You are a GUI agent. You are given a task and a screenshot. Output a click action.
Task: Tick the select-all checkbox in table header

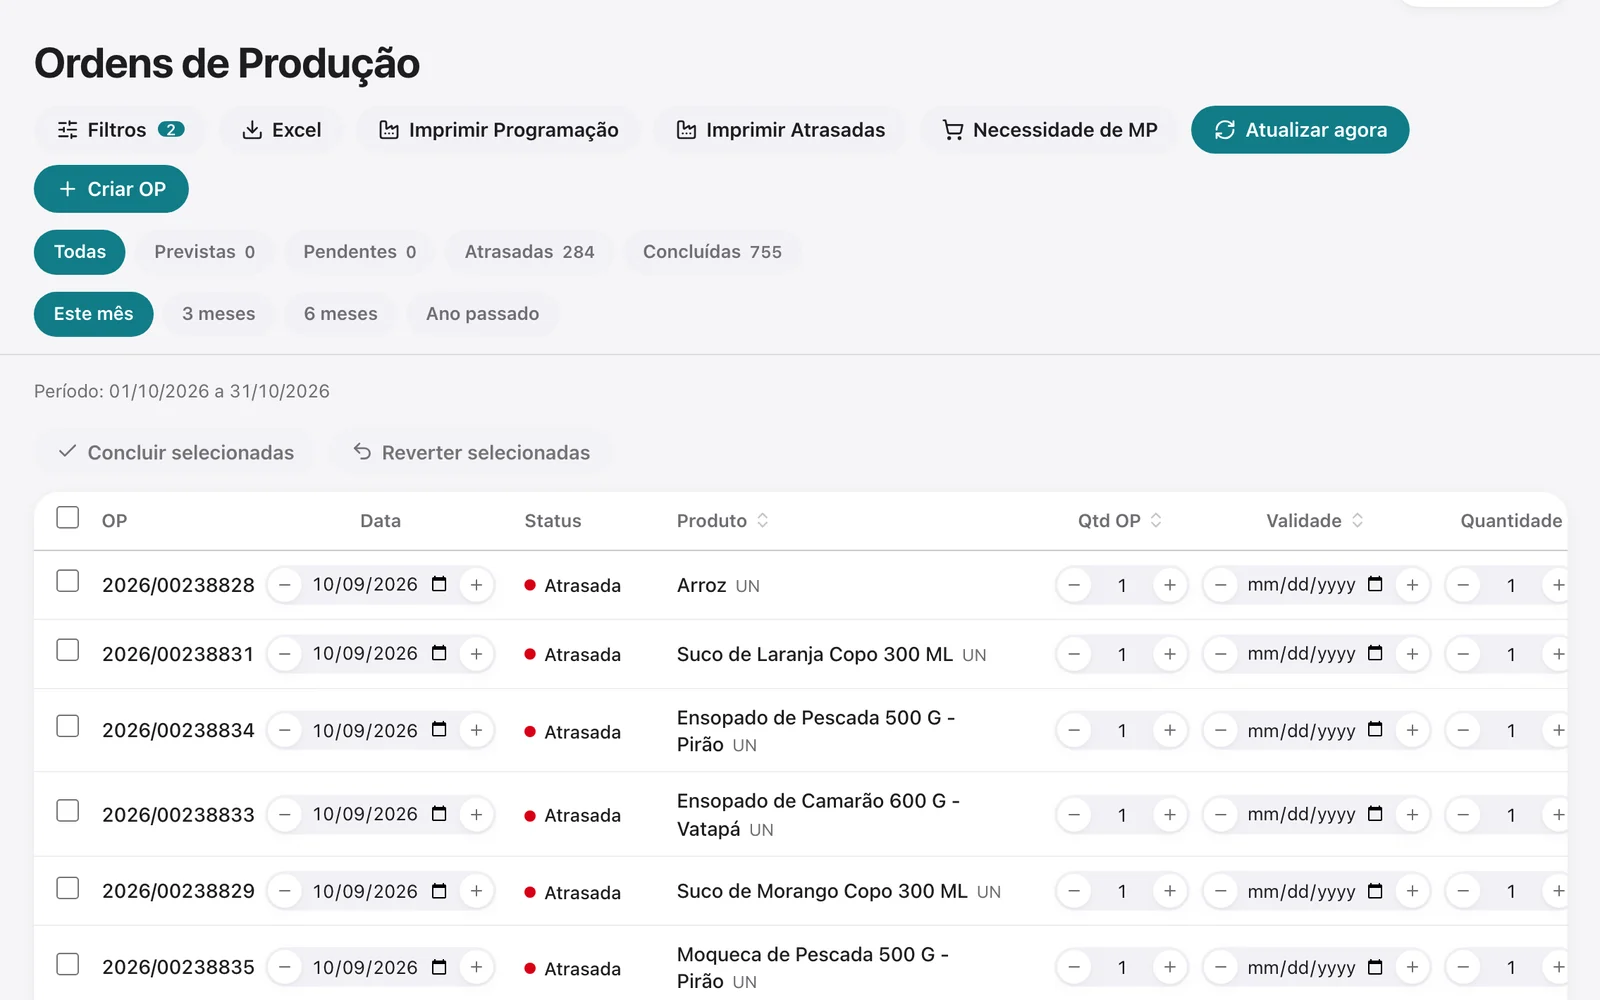click(x=68, y=518)
